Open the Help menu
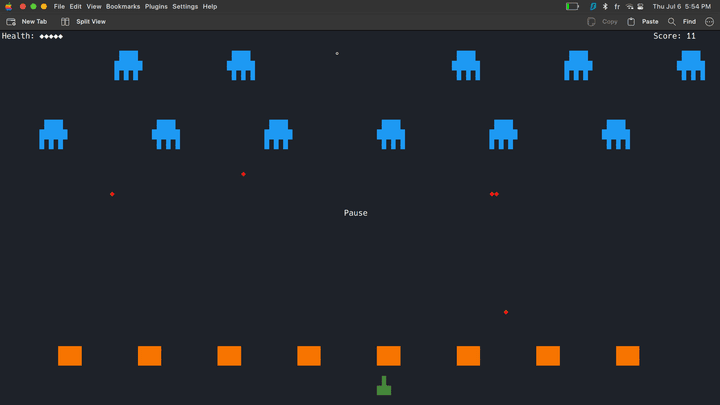The width and height of the screenshot is (720, 405). (x=210, y=6)
